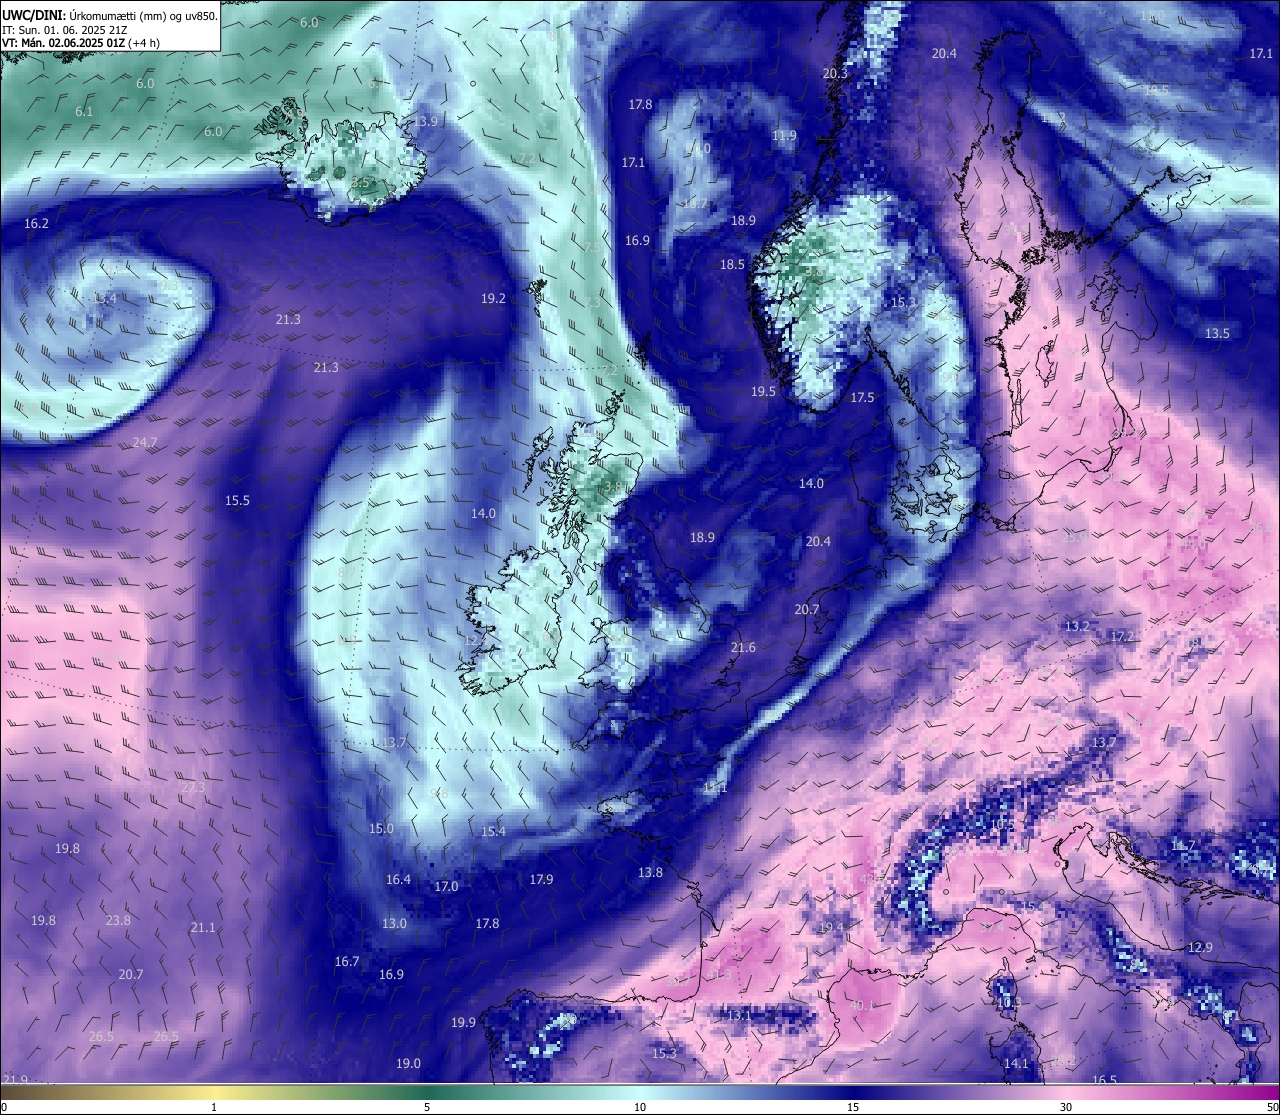
Task: Click the 16.4 value on the map
Action: [398, 879]
